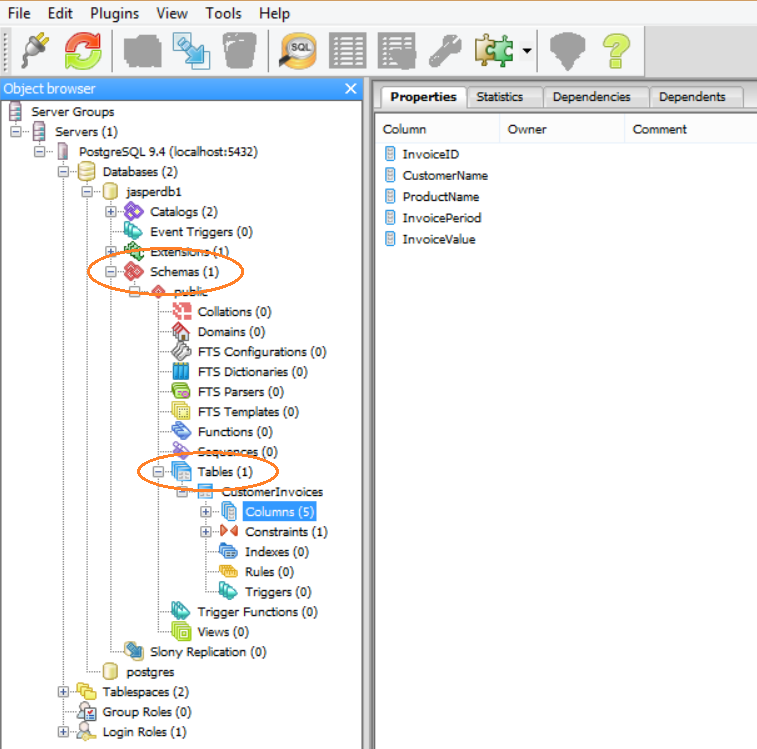This screenshot has height=749, width=757.
Task: Expand the Columns (5) node
Action: pyautogui.click(x=205, y=511)
